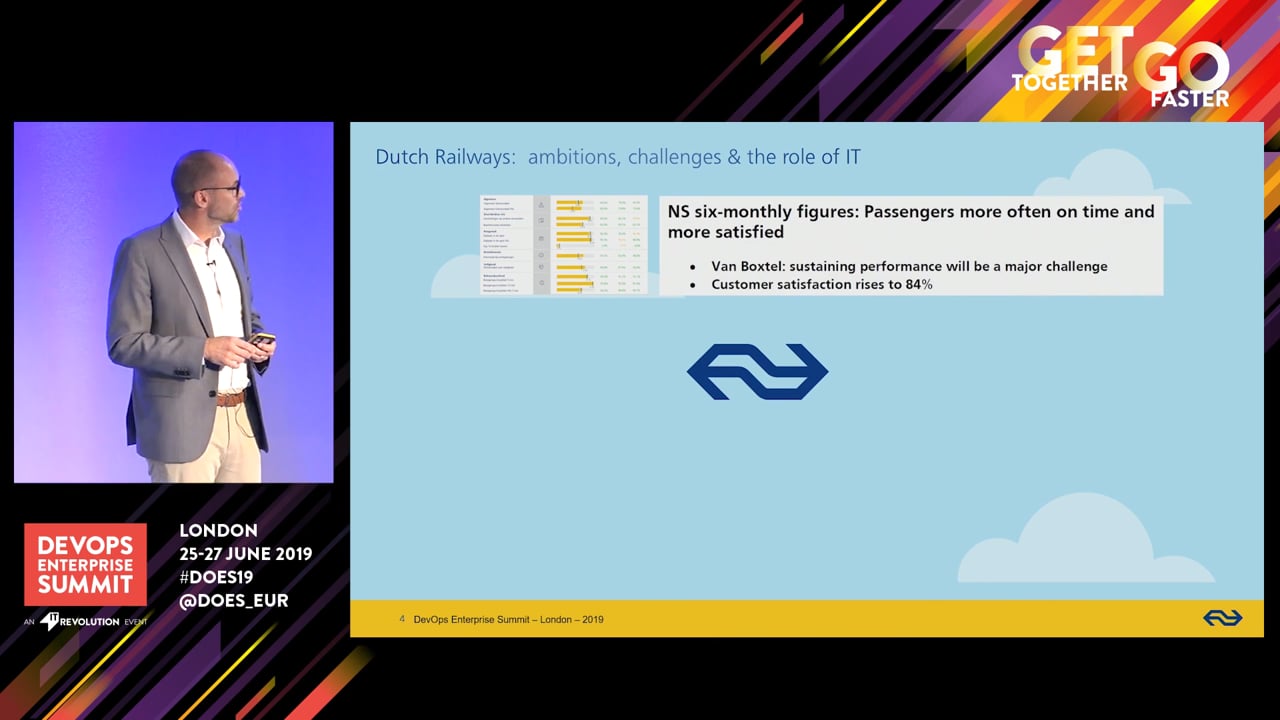Click bullet 'Van Boxtel: sustaining performance will be'

(x=909, y=266)
